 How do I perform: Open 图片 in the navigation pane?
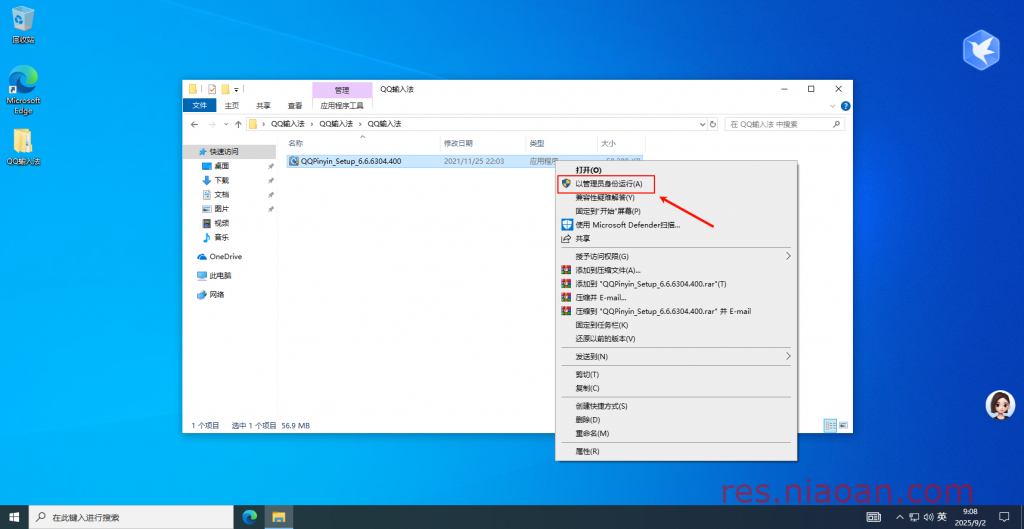(x=221, y=209)
